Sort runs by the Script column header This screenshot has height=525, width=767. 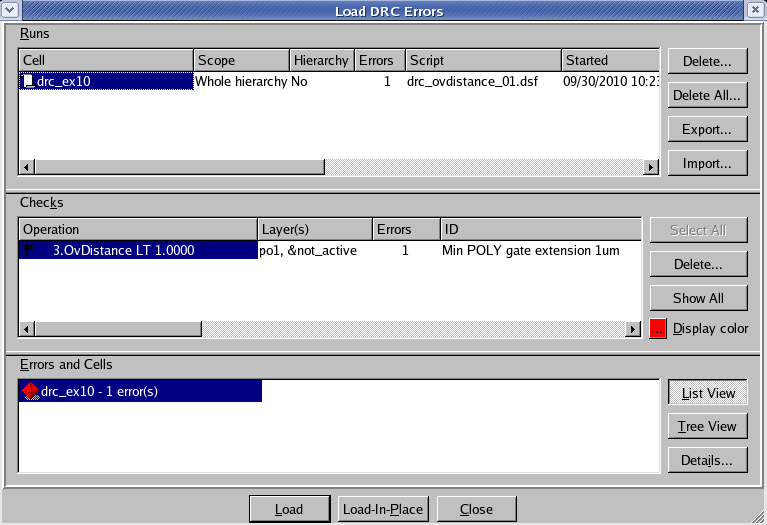(482, 60)
